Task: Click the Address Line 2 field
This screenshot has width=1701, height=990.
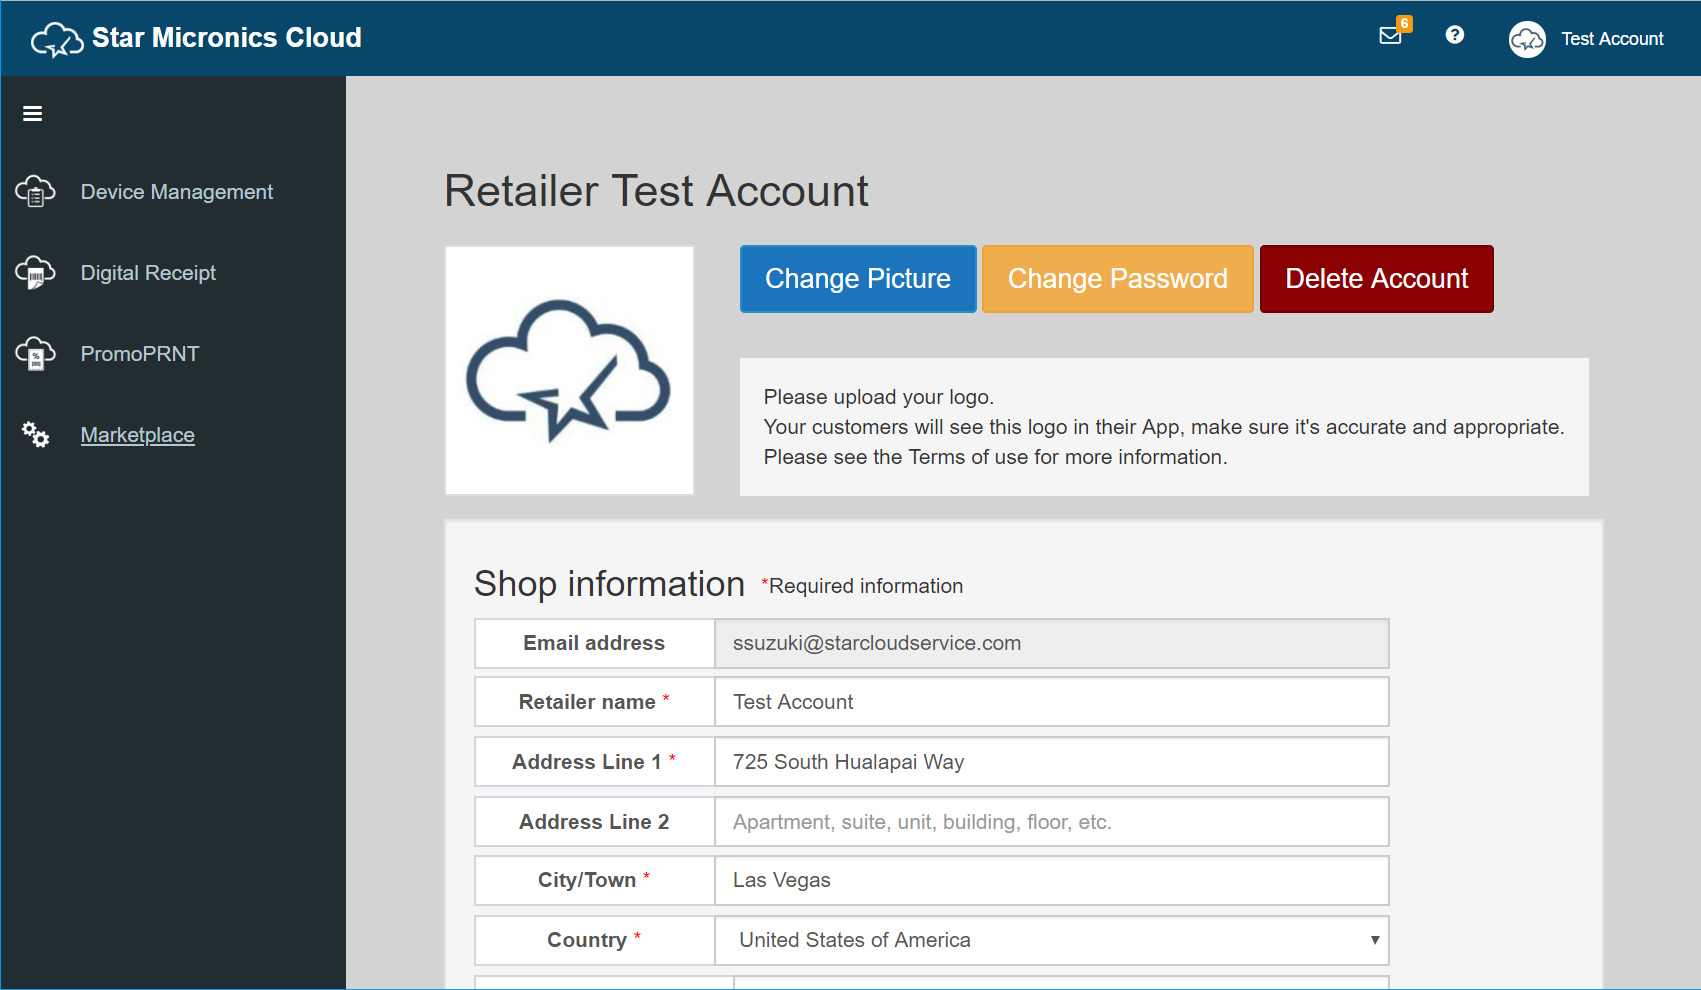Action: tap(1052, 822)
